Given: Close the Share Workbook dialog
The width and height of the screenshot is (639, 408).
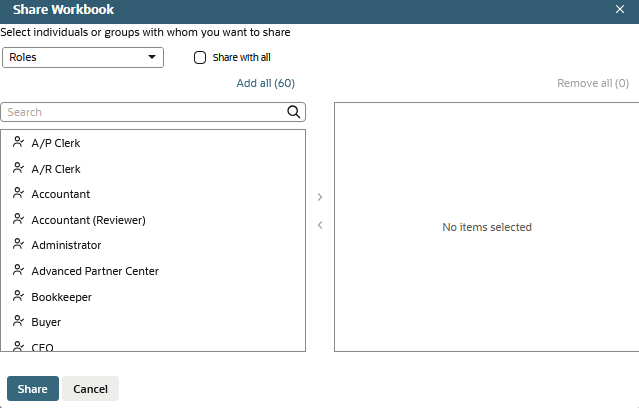Looking at the screenshot, I should (x=620, y=9).
